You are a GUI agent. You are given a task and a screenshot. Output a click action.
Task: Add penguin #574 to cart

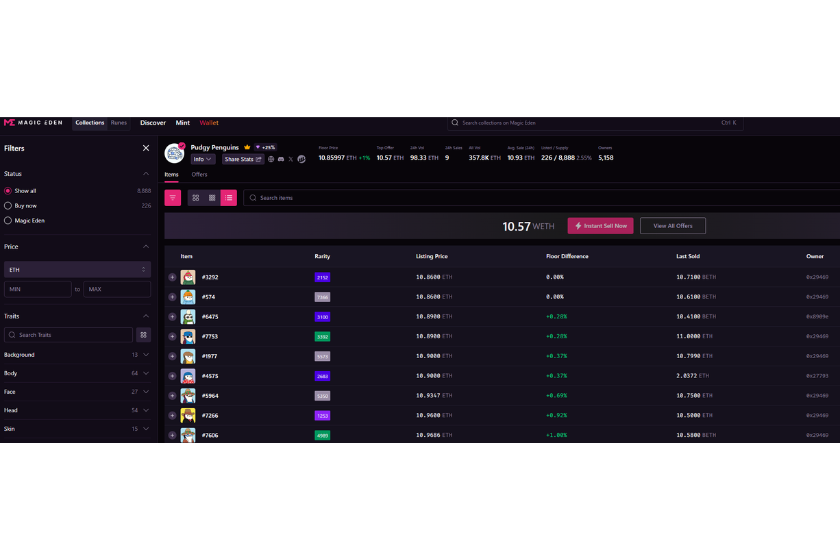(172, 297)
